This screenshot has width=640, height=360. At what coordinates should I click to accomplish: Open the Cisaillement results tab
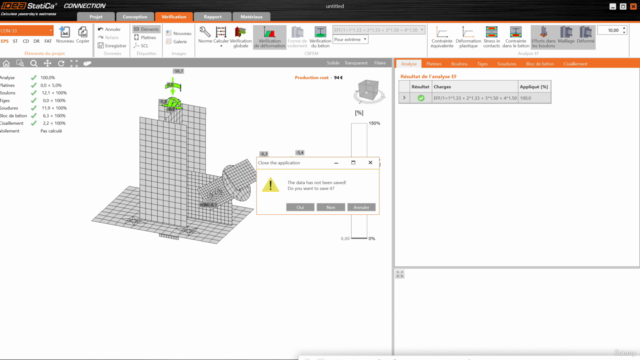tap(575, 64)
